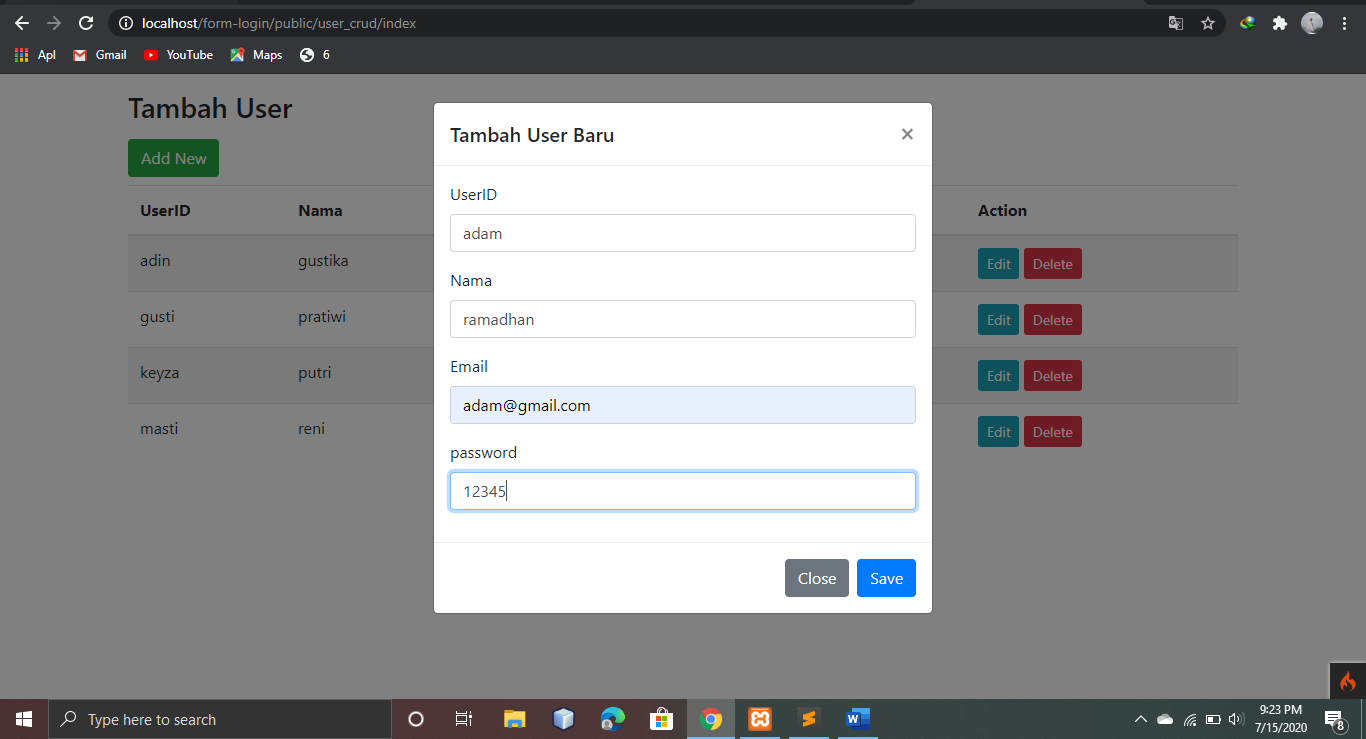Viewport: 1366px width, 739px height.
Task: View site information icon in address bar
Action: pyautogui.click(x=126, y=23)
